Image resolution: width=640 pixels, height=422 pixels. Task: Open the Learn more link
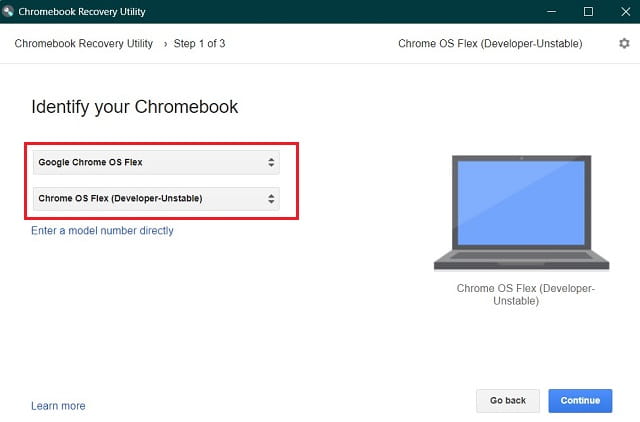click(x=58, y=406)
